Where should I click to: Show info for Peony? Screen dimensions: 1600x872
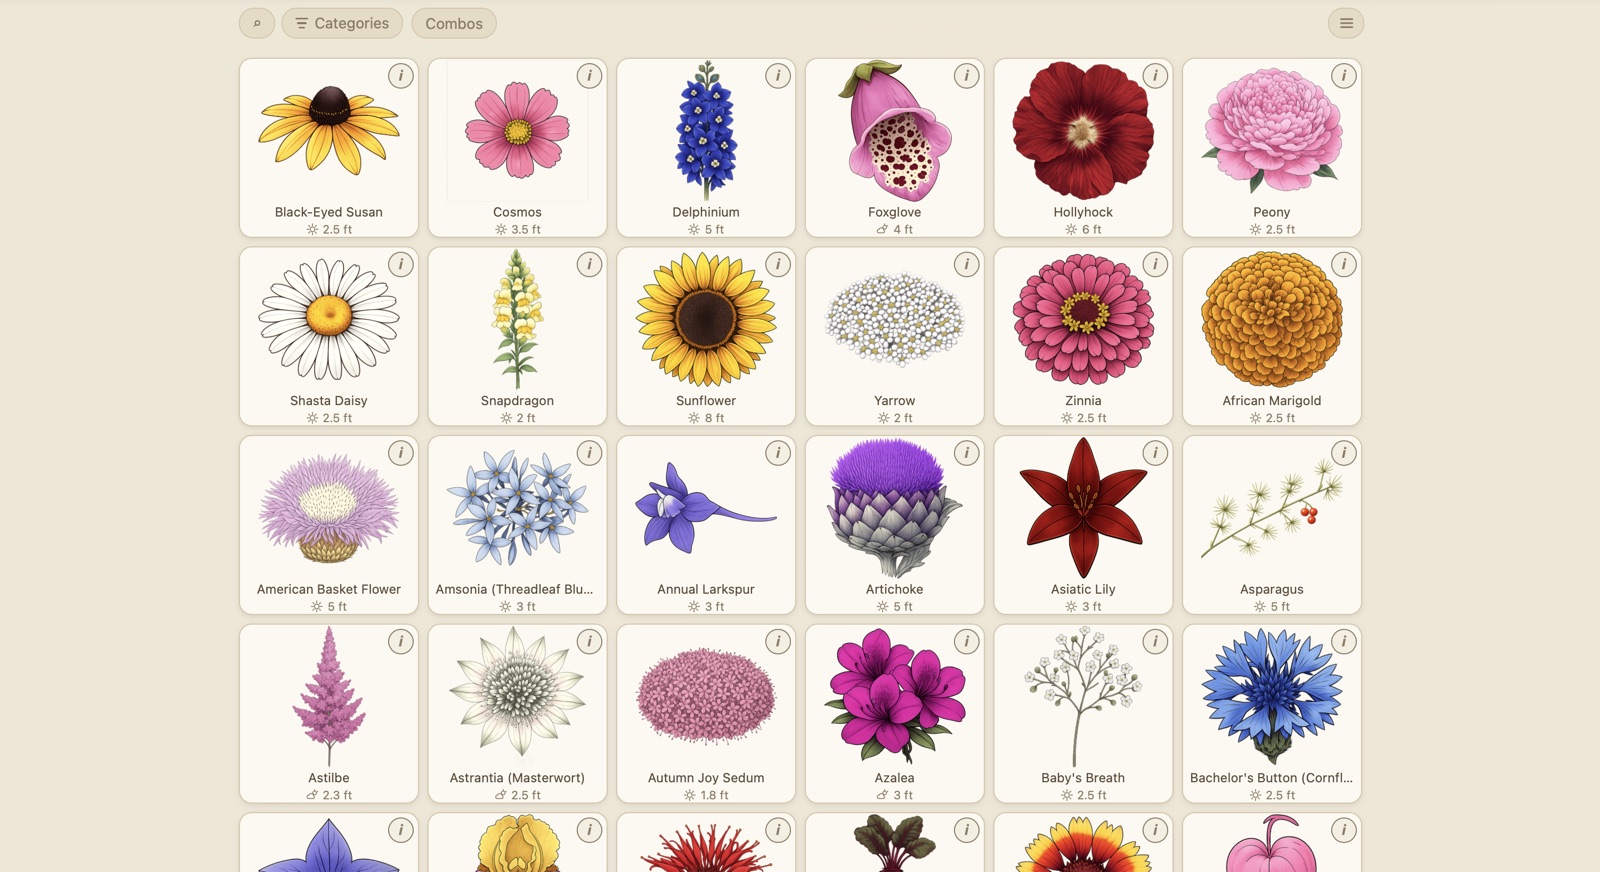1344,76
